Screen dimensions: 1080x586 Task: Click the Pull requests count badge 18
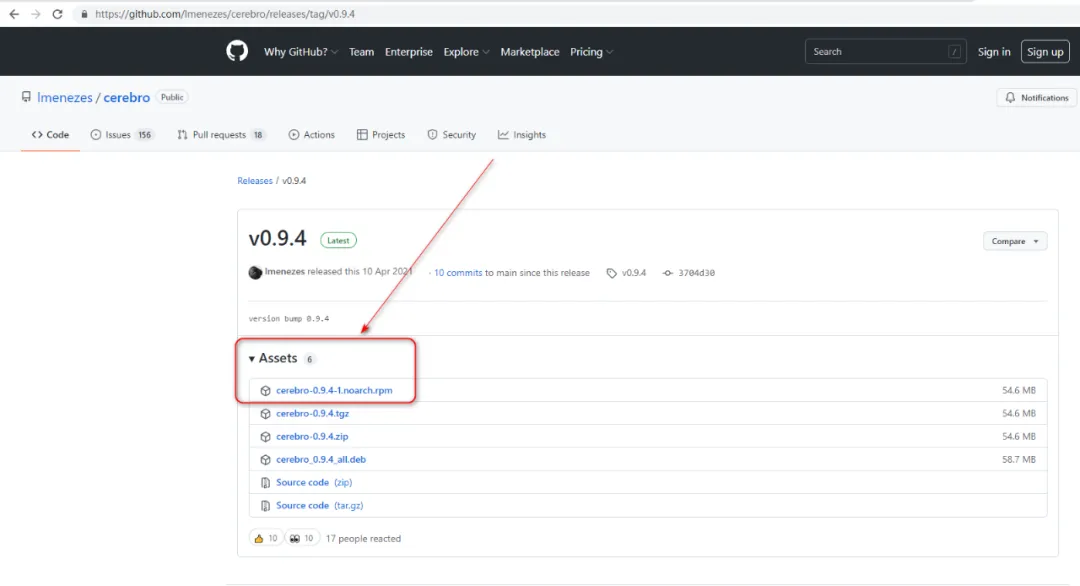pos(258,135)
